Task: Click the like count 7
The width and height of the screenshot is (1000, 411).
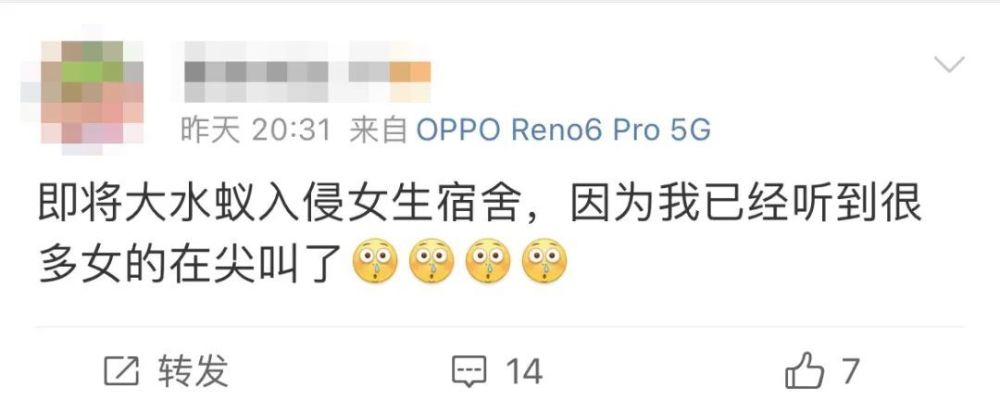Action: point(849,371)
